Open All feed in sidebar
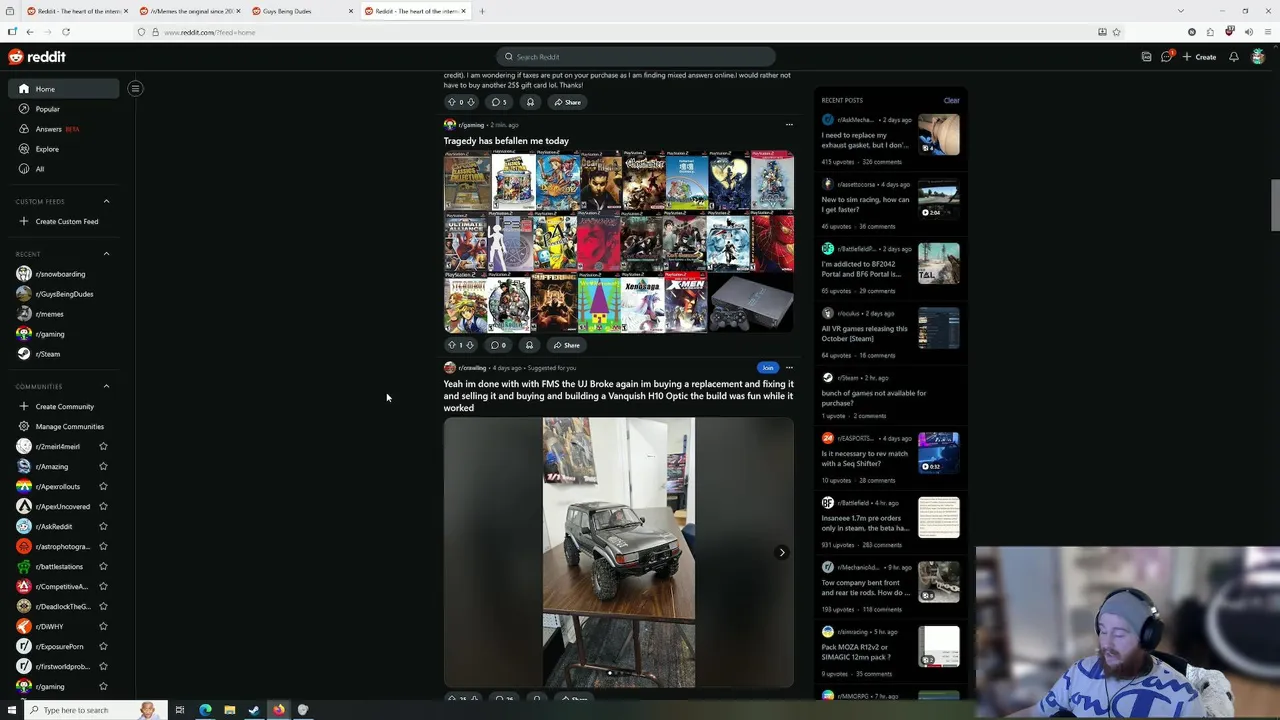The height and width of the screenshot is (720, 1280). point(64,169)
